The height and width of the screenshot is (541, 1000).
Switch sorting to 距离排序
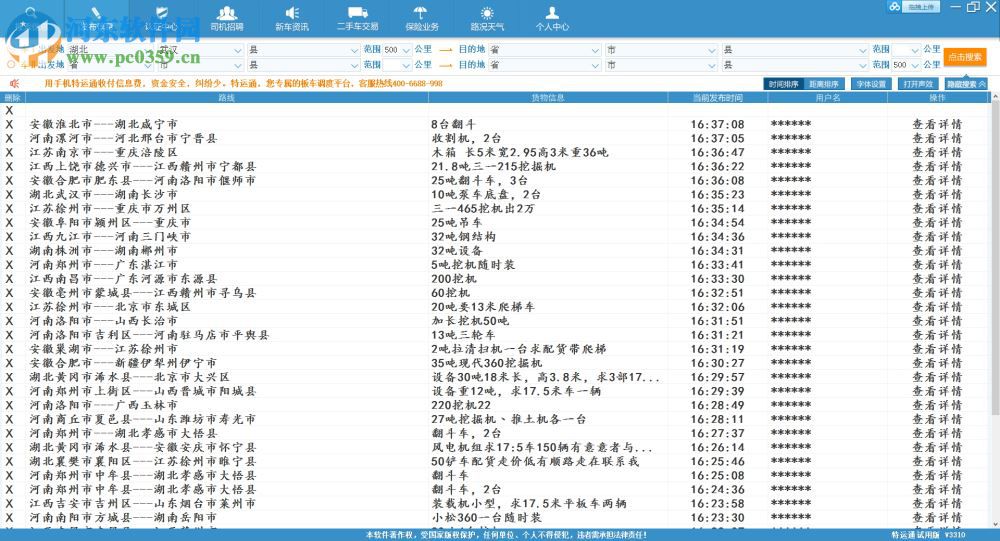coord(824,84)
